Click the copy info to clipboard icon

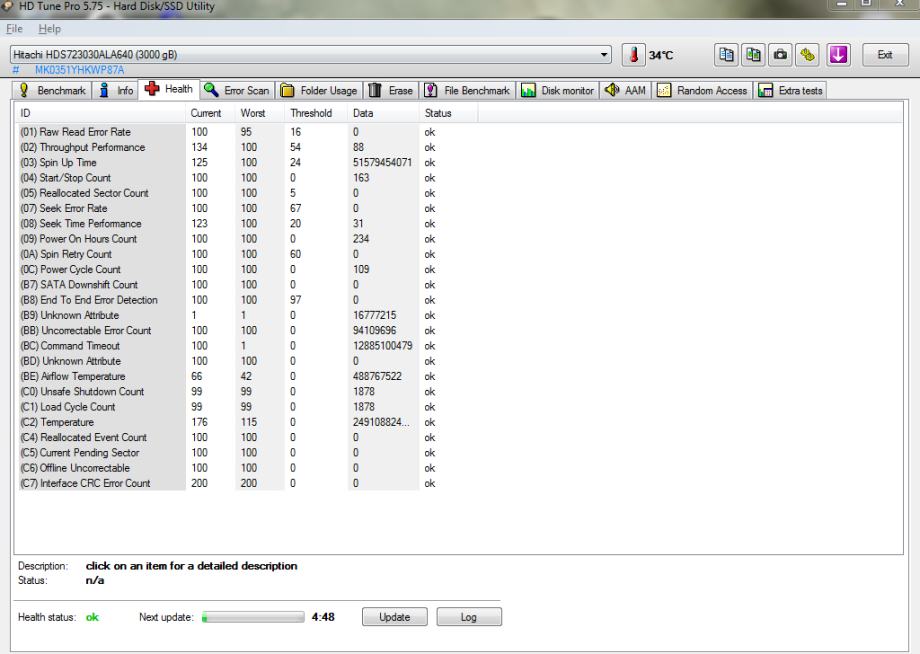coord(726,55)
